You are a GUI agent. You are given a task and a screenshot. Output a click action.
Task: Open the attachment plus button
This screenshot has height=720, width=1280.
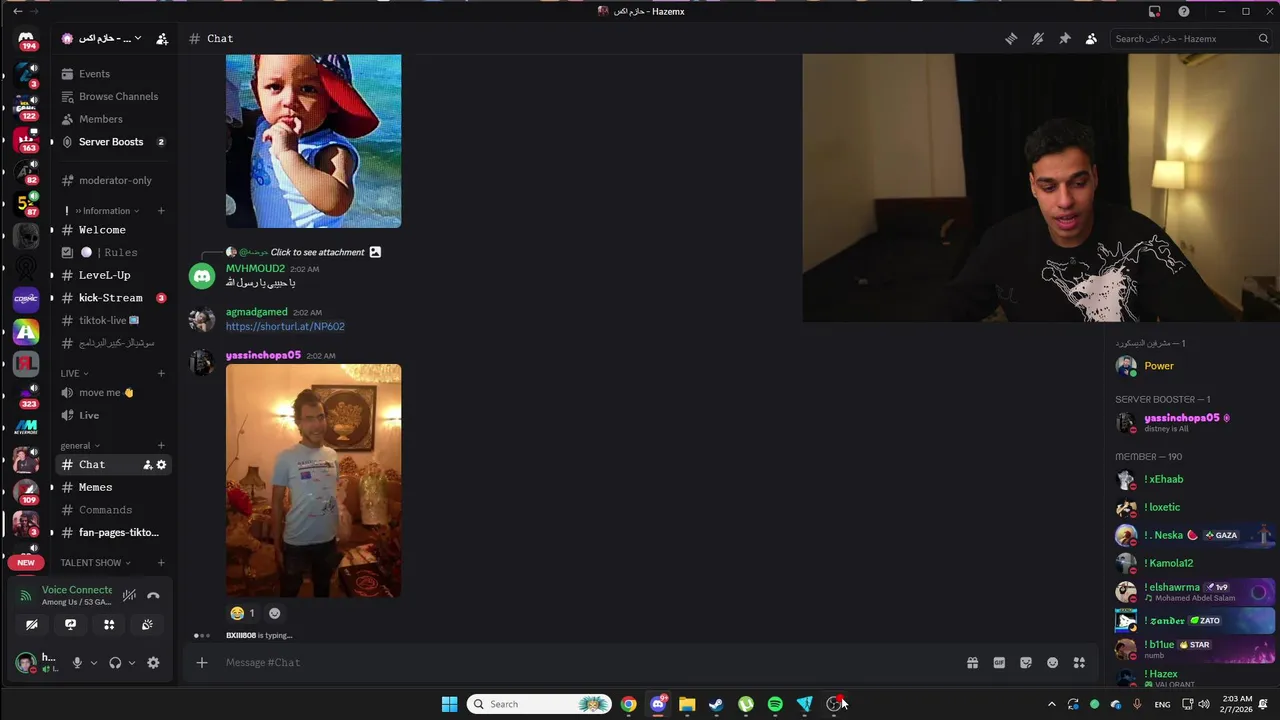tap(202, 663)
